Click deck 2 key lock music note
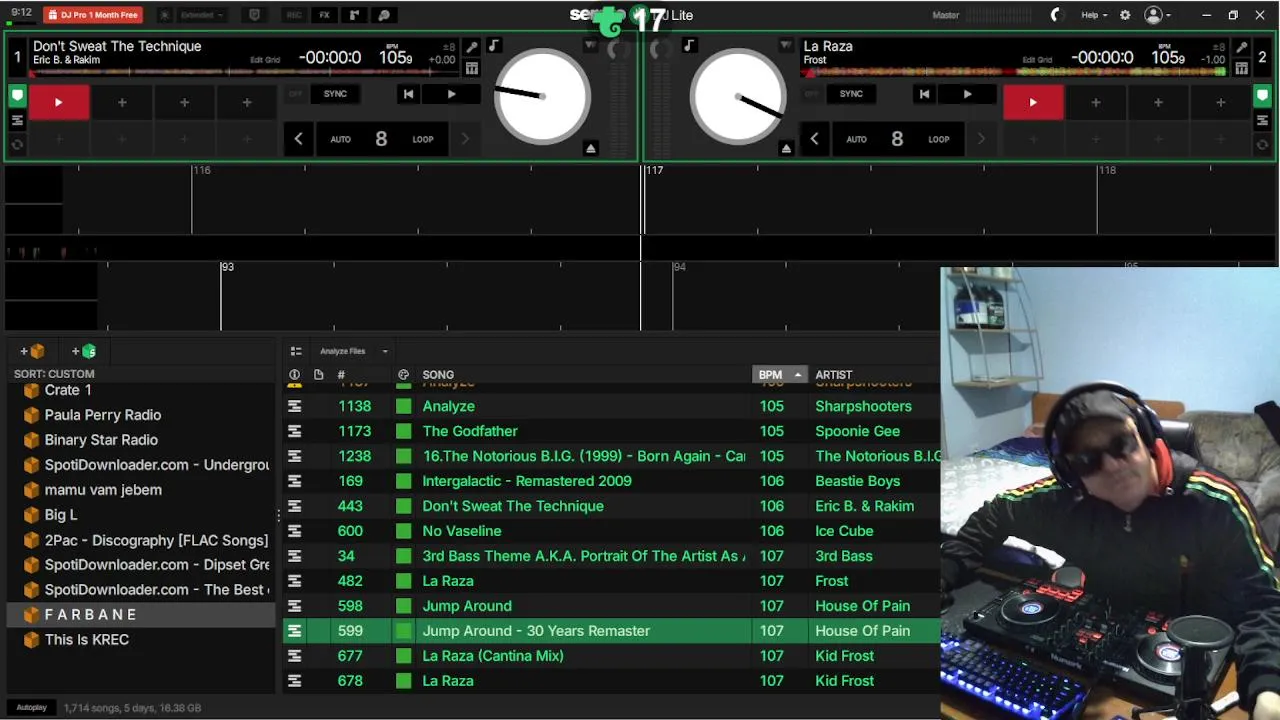The image size is (1280, 720). (x=689, y=46)
